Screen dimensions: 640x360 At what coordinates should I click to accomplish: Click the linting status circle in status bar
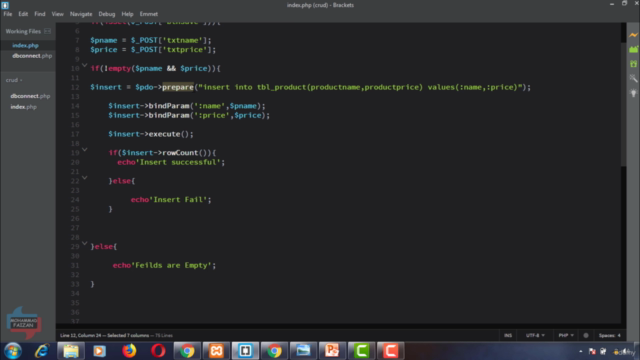[x=586, y=336]
